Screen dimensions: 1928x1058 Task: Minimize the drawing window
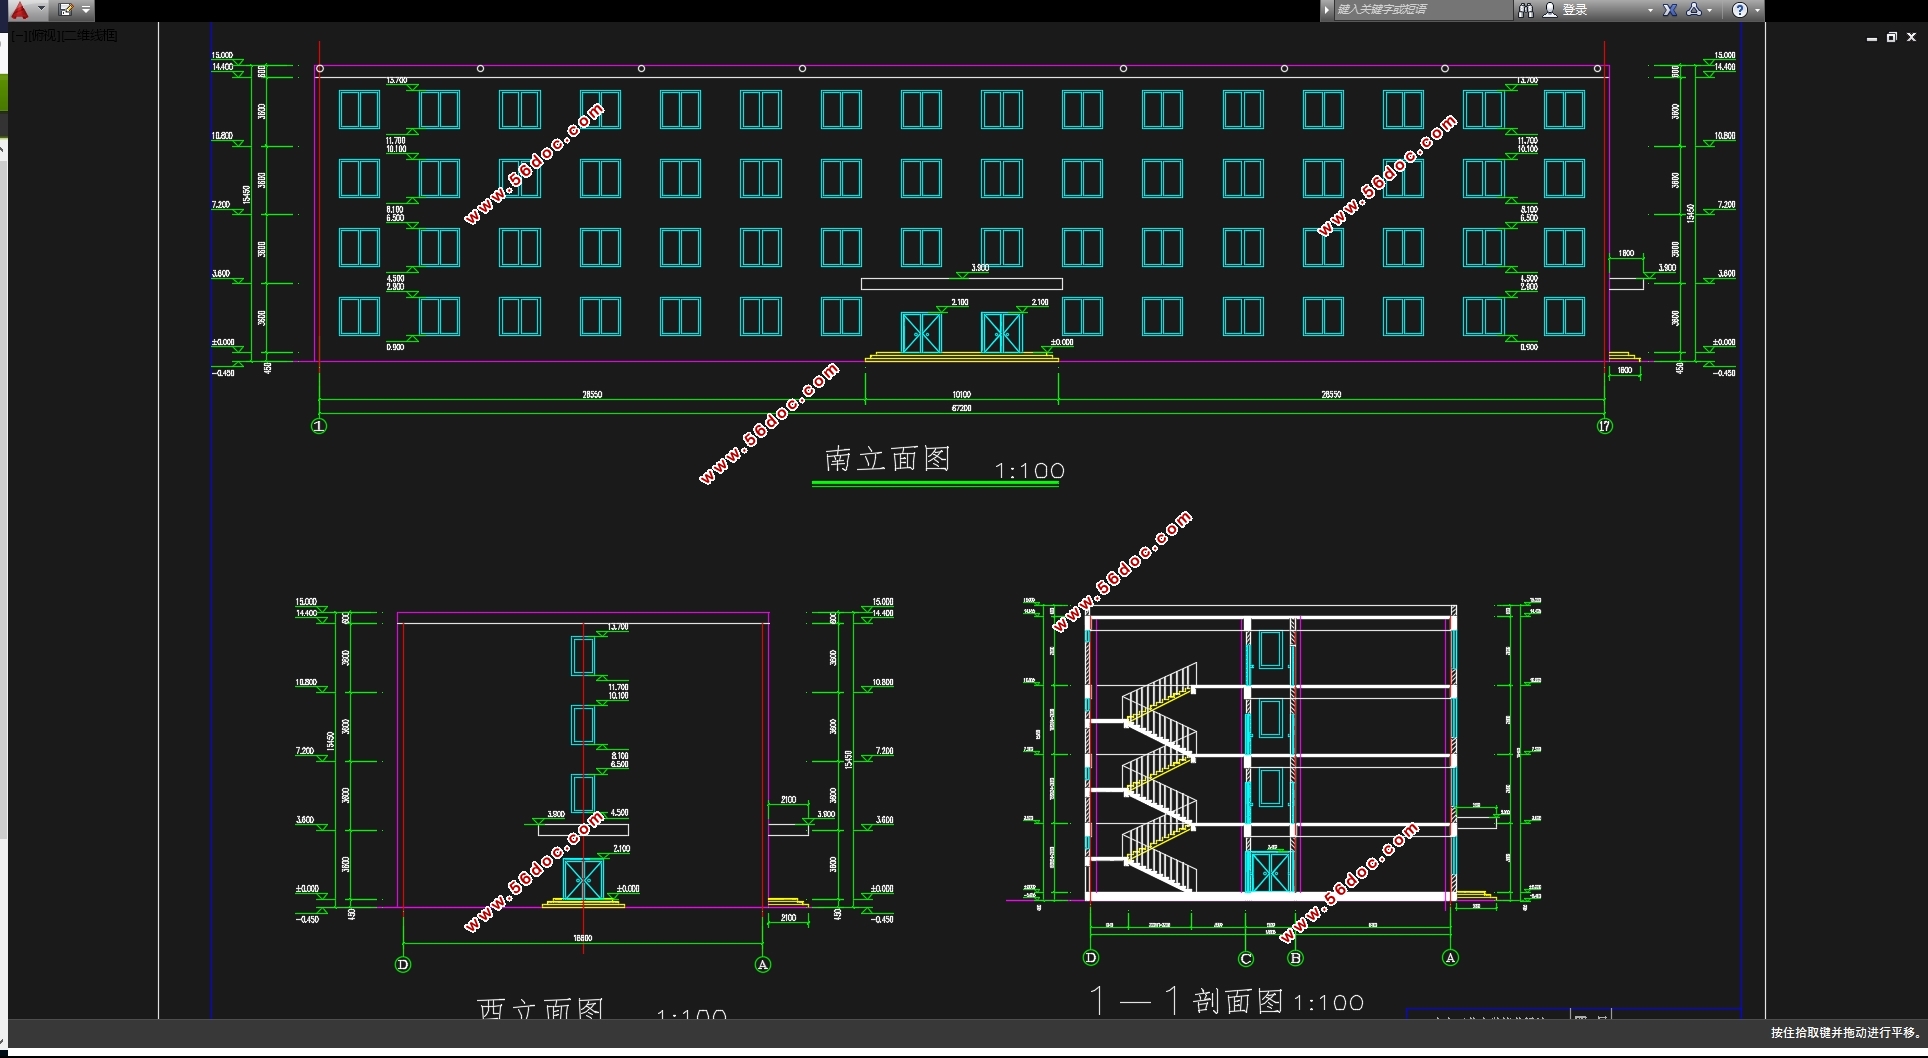tap(1871, 37)
